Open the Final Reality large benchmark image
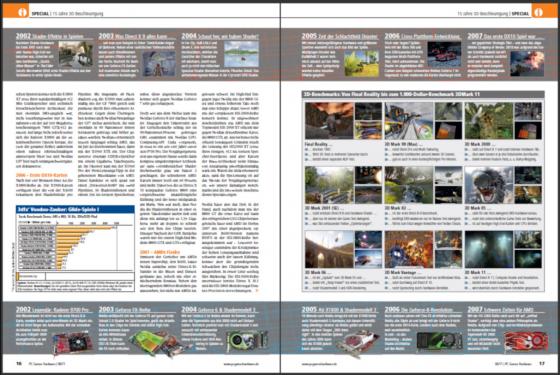The width and height of the screenshot is (560, 375). (329, 121)
